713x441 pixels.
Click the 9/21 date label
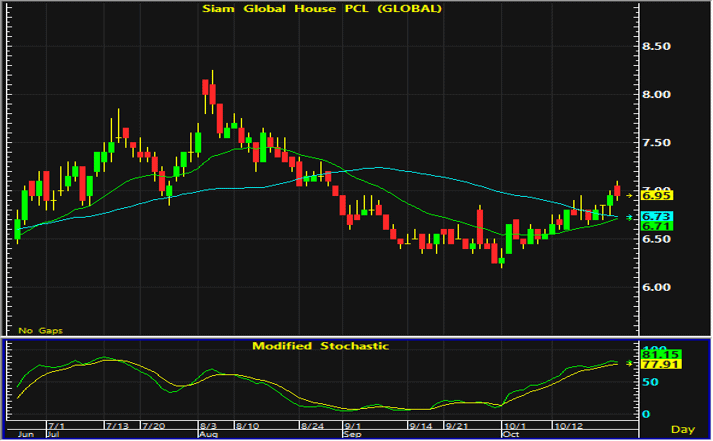(457, 426)
